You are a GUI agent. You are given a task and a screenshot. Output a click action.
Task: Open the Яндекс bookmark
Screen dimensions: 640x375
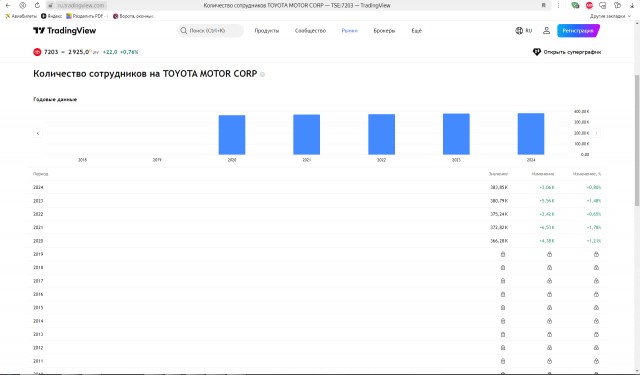click(51, 16)
